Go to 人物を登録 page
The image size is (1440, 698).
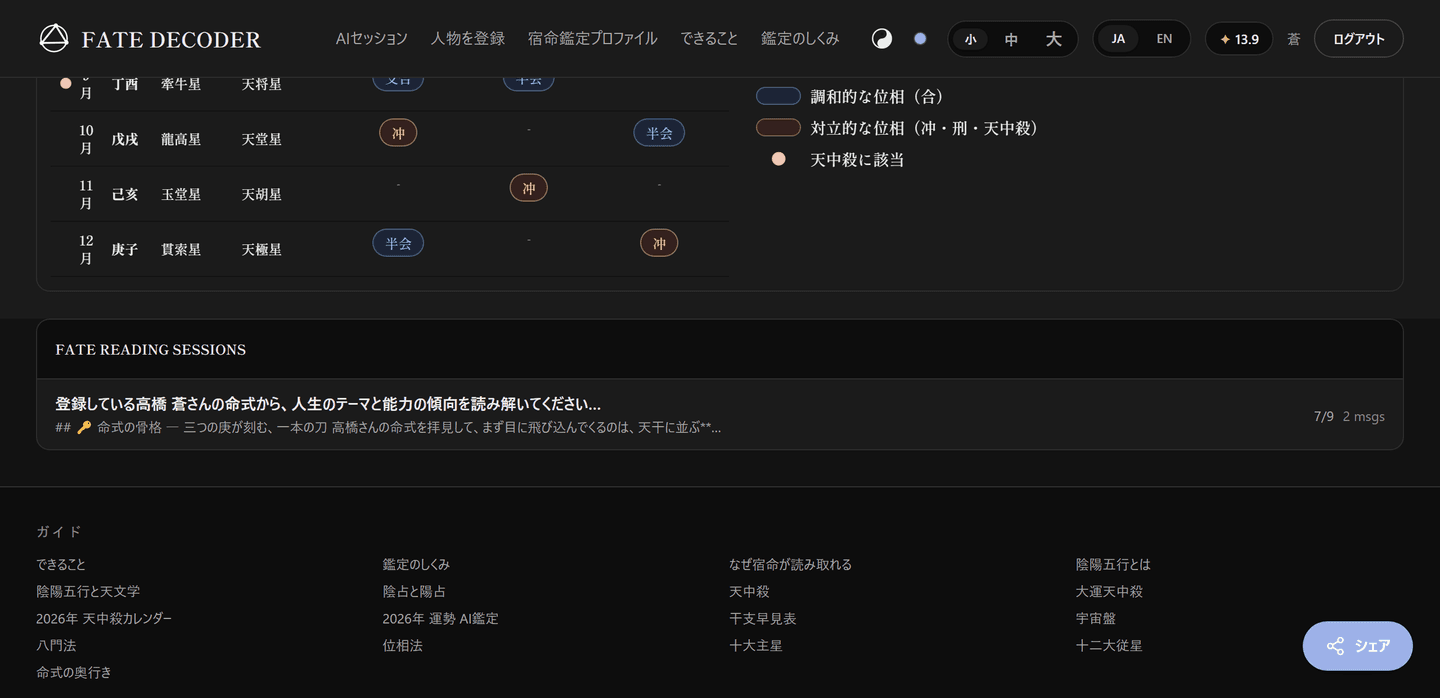click(468, 39)
